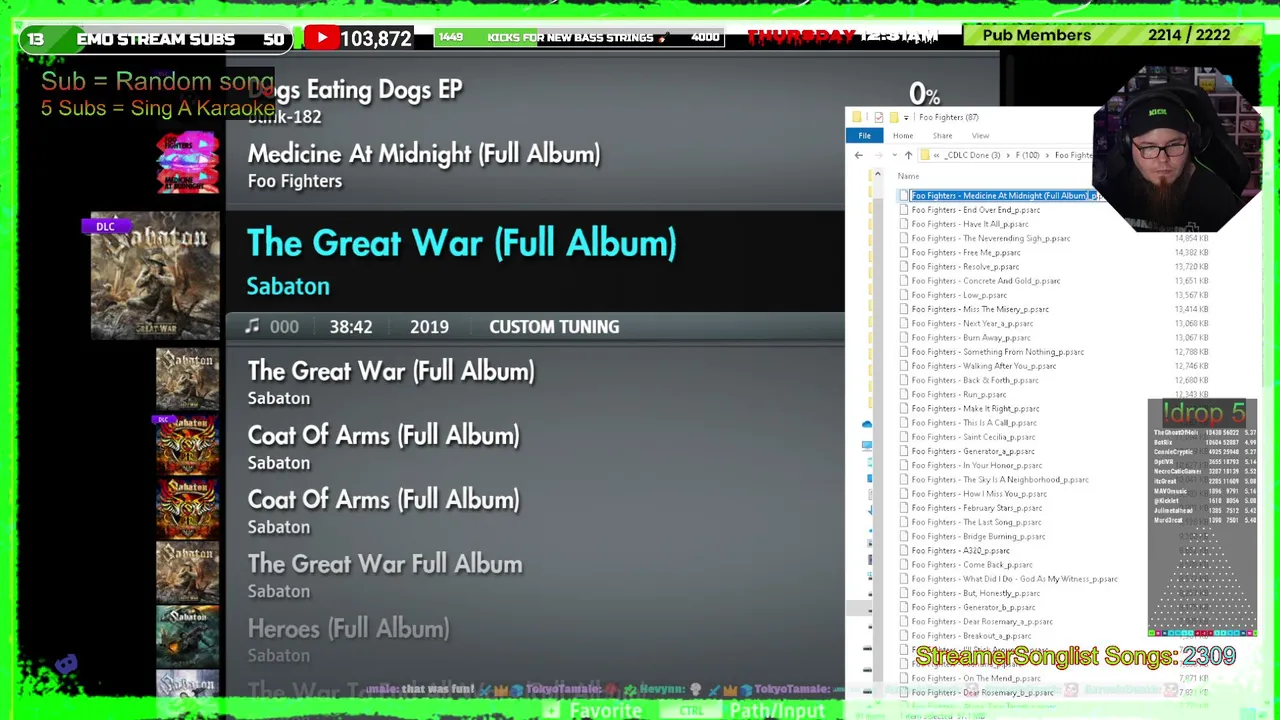Click thumbnail of Heroes (Full Album) entry
1280x720 pixels.
pyautogui.click(x=187, y=636)
